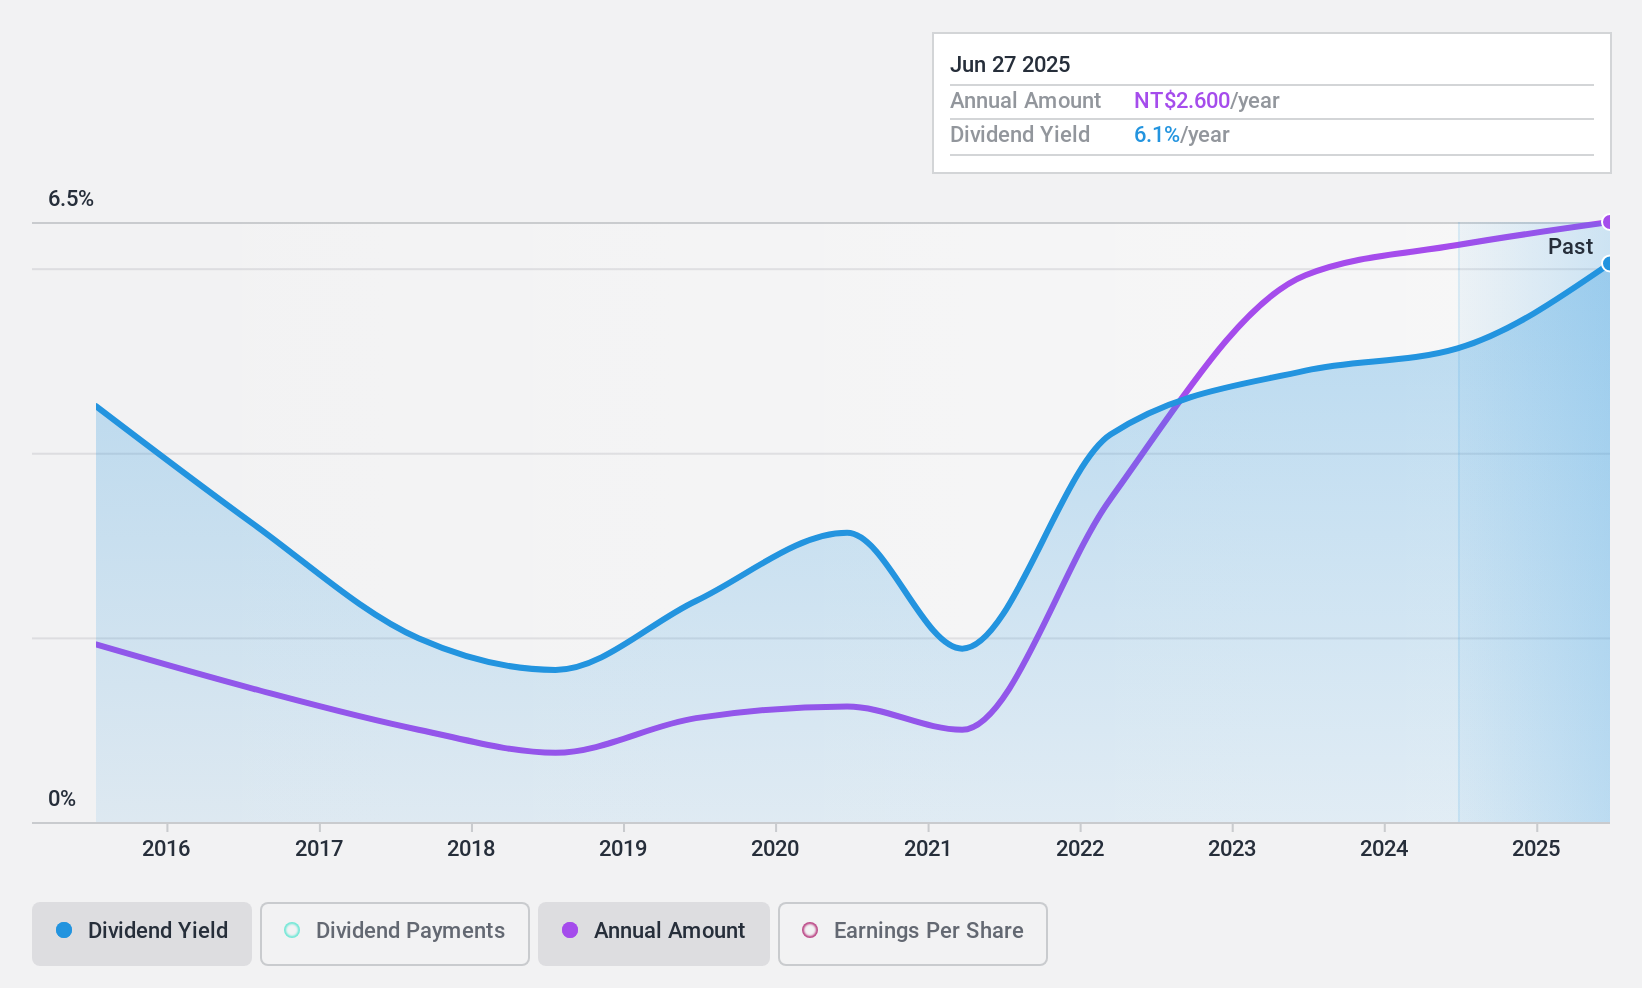Click the NT$2.600/year value
The width and height of the screenshot is (1642, 988).
point(1207,101)
